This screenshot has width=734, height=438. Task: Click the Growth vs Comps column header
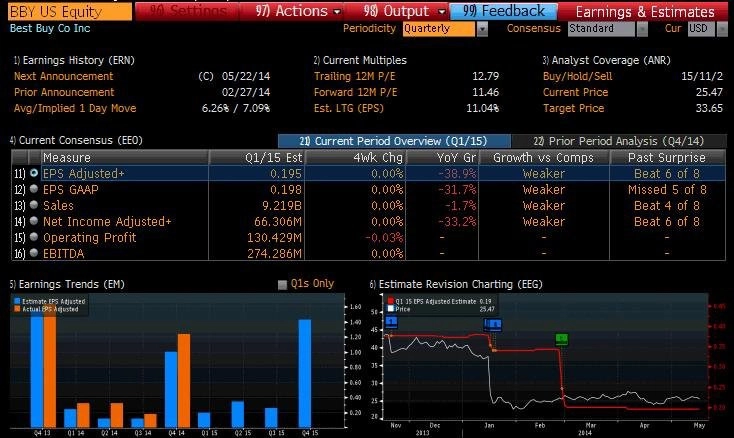tap(544, 158)
